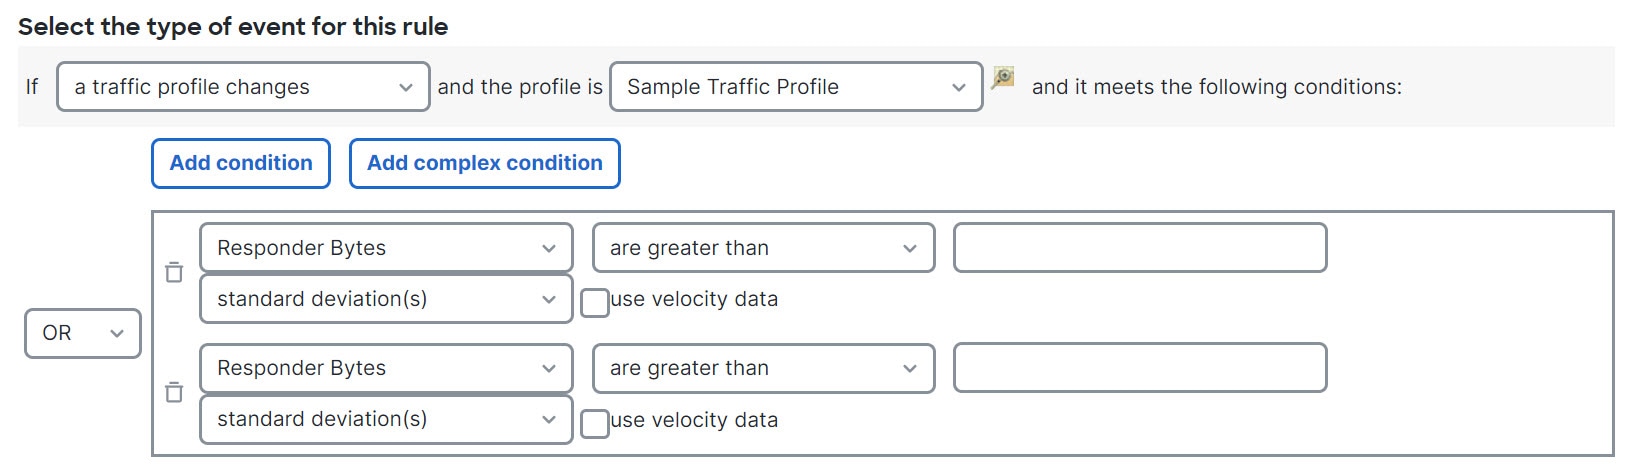Open second 'are greater than' operator dropdown
1632x472 pixels.
click(x=764, y=368)
